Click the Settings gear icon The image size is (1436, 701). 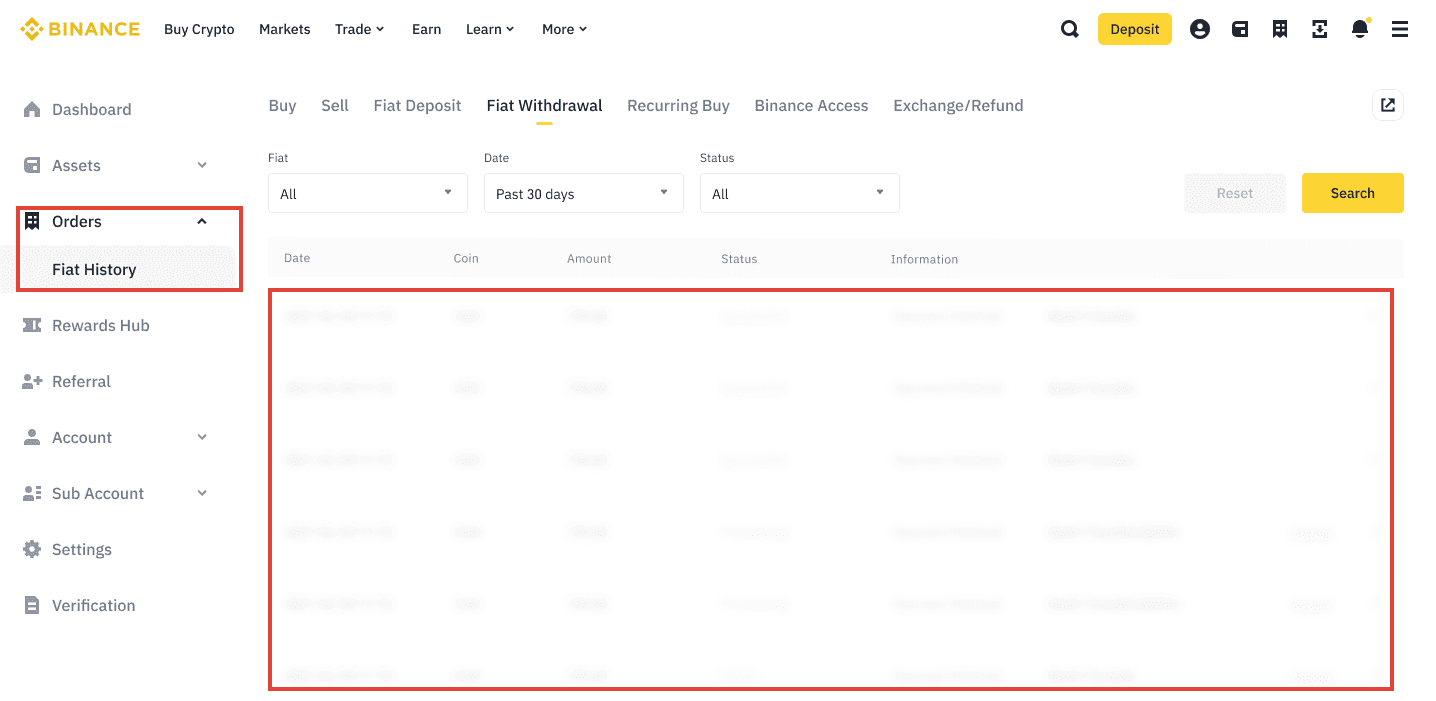pyautogui.click(x=32, y=549)
